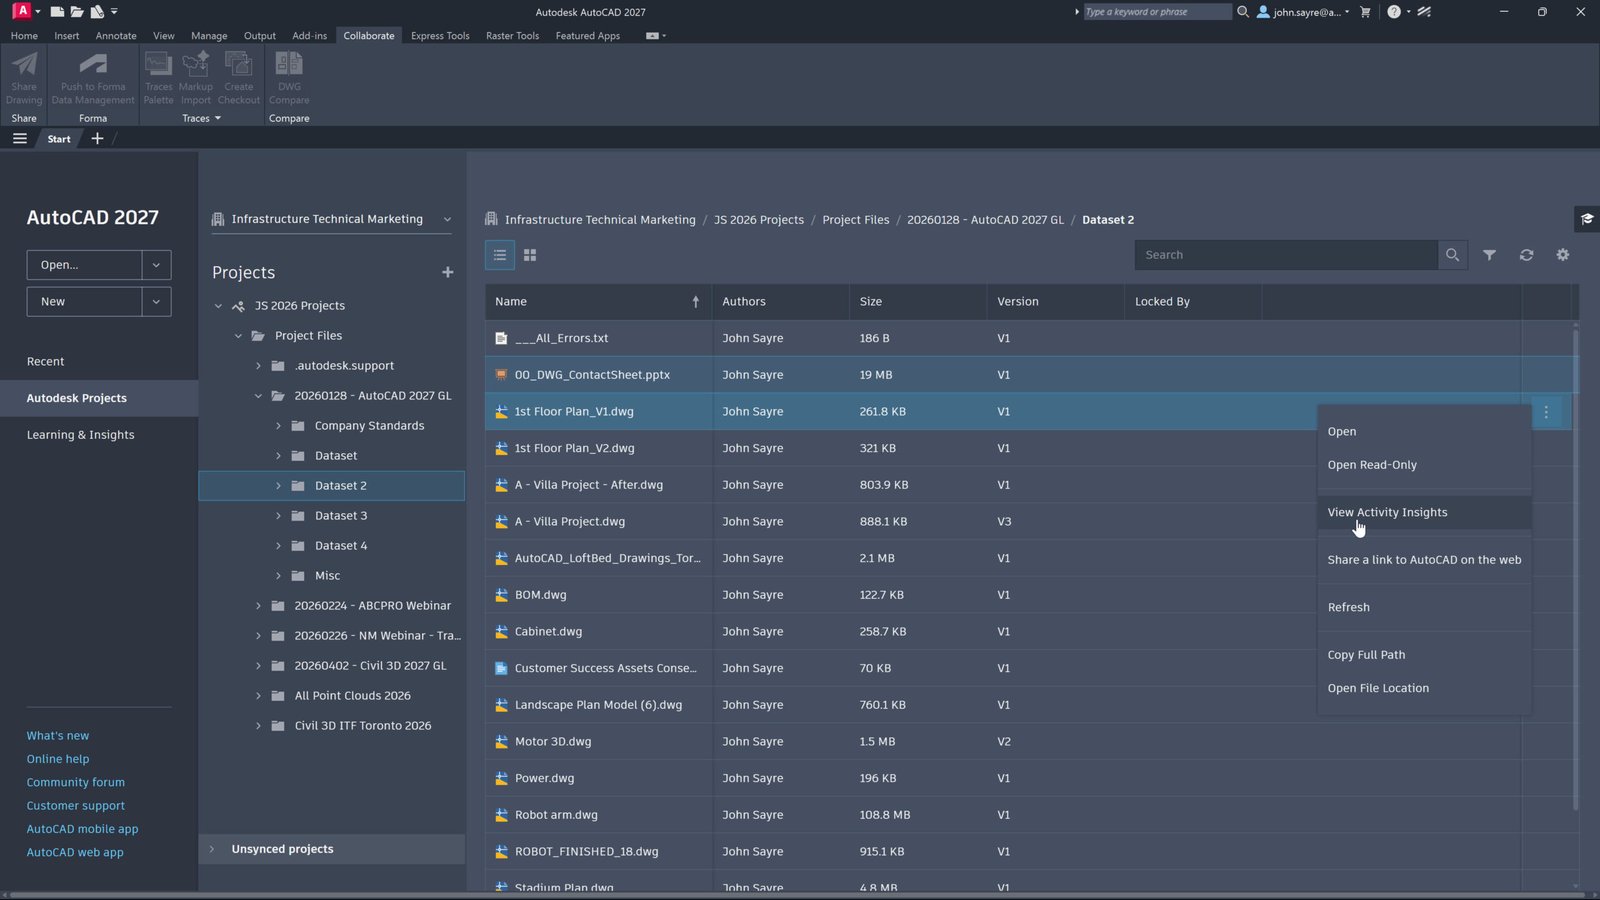1600x900 pixels.
Task: Switch to grid view for files
Action: tap(530, 255)
